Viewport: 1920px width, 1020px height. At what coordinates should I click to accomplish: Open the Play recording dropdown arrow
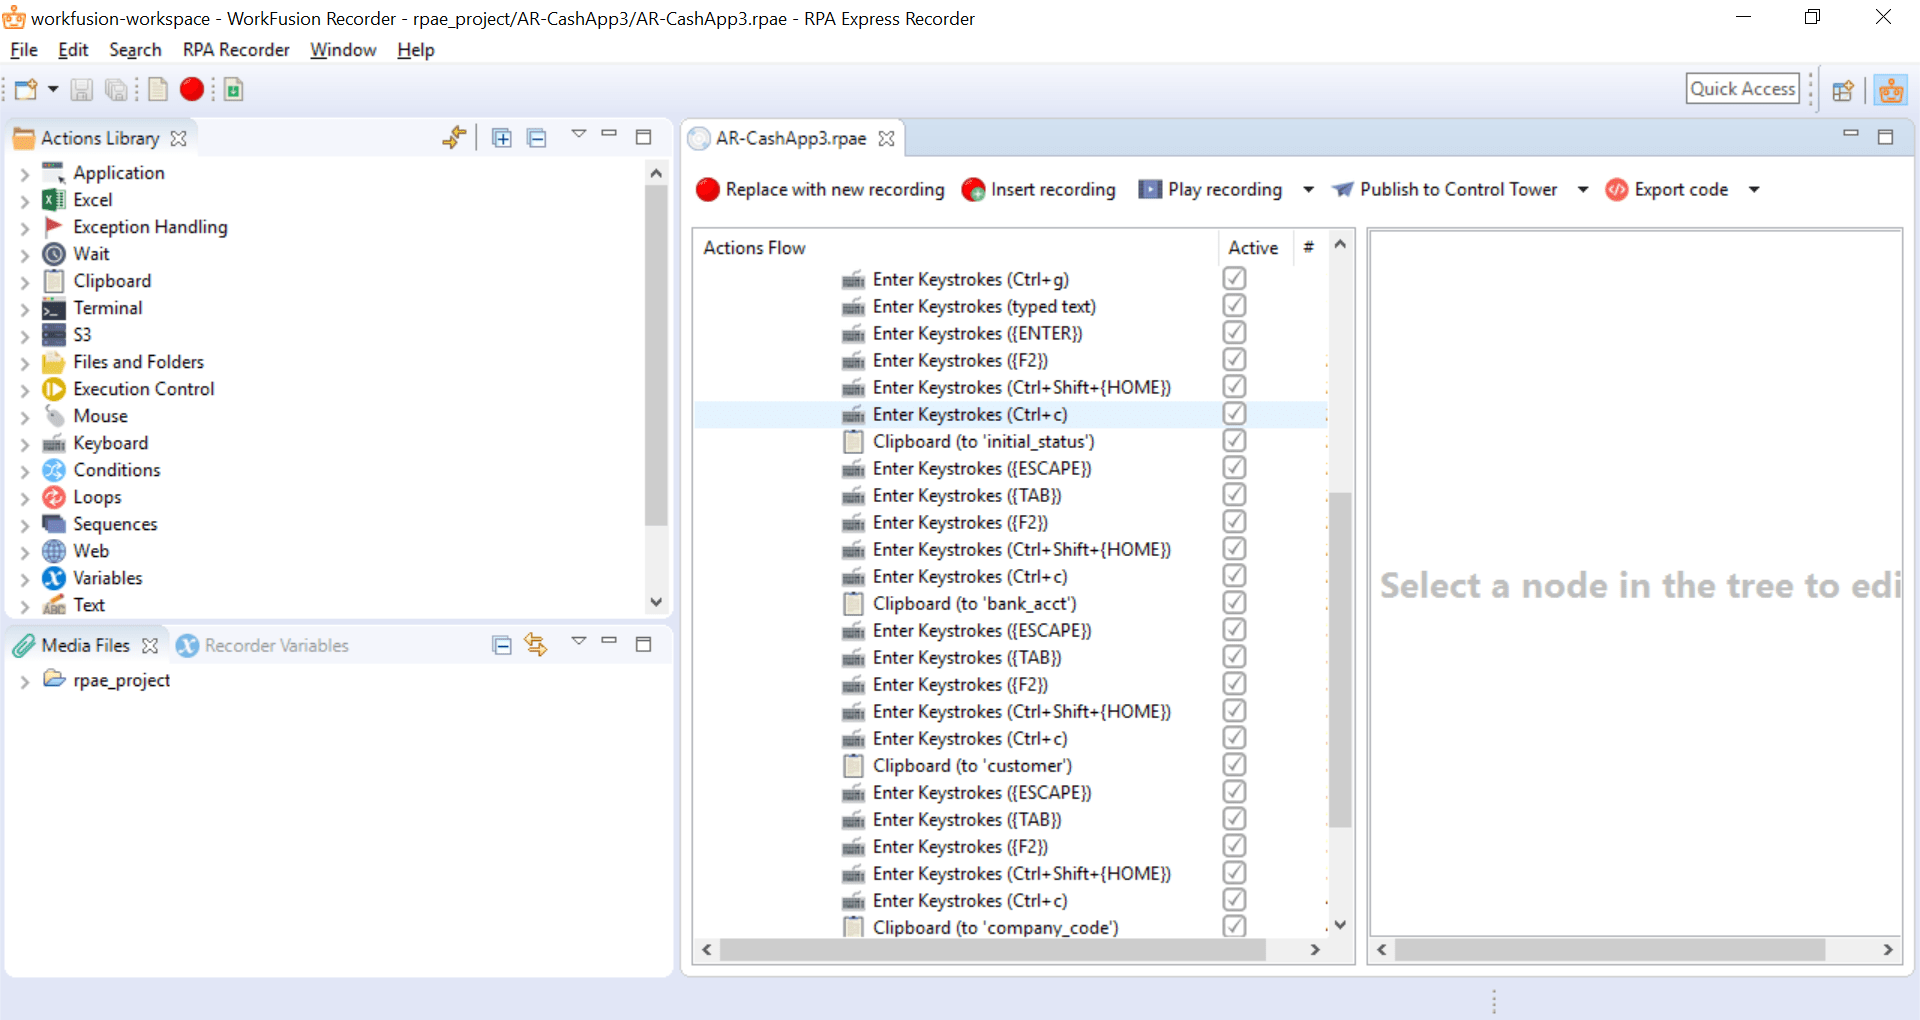pos(1308,189)
